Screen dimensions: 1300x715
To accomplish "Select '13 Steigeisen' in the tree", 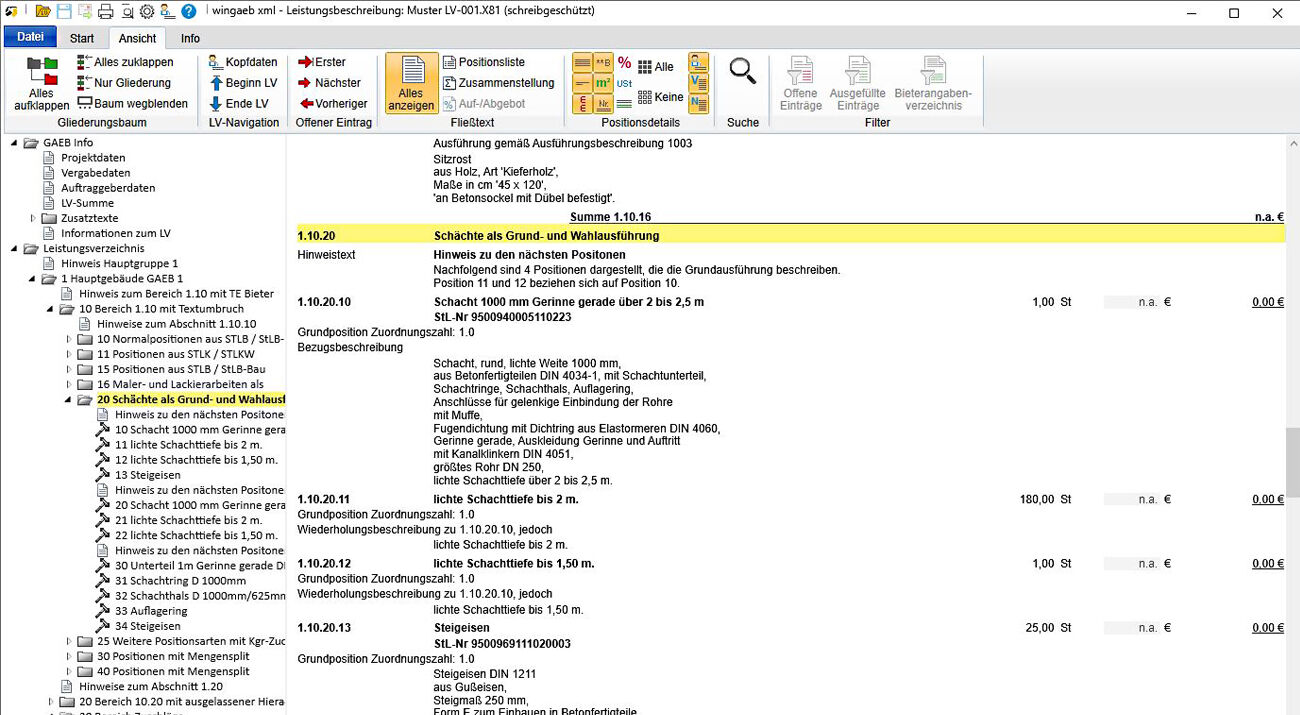I will [x=147, y=475].
